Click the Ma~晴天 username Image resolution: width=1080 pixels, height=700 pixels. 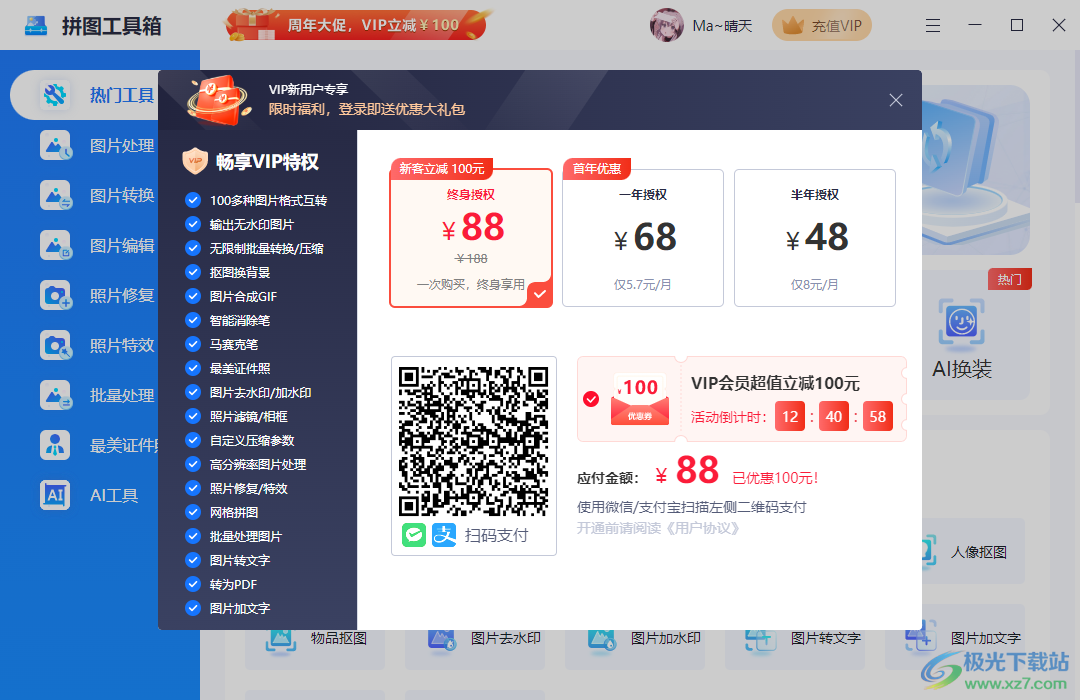tap(722, 25)
